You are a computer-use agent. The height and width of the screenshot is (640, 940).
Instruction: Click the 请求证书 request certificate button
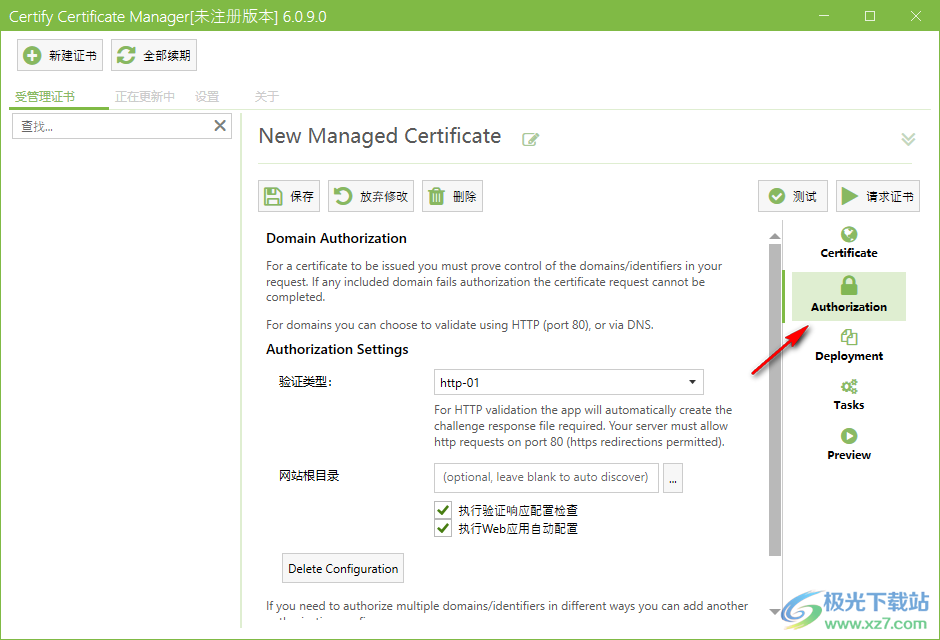878,196
